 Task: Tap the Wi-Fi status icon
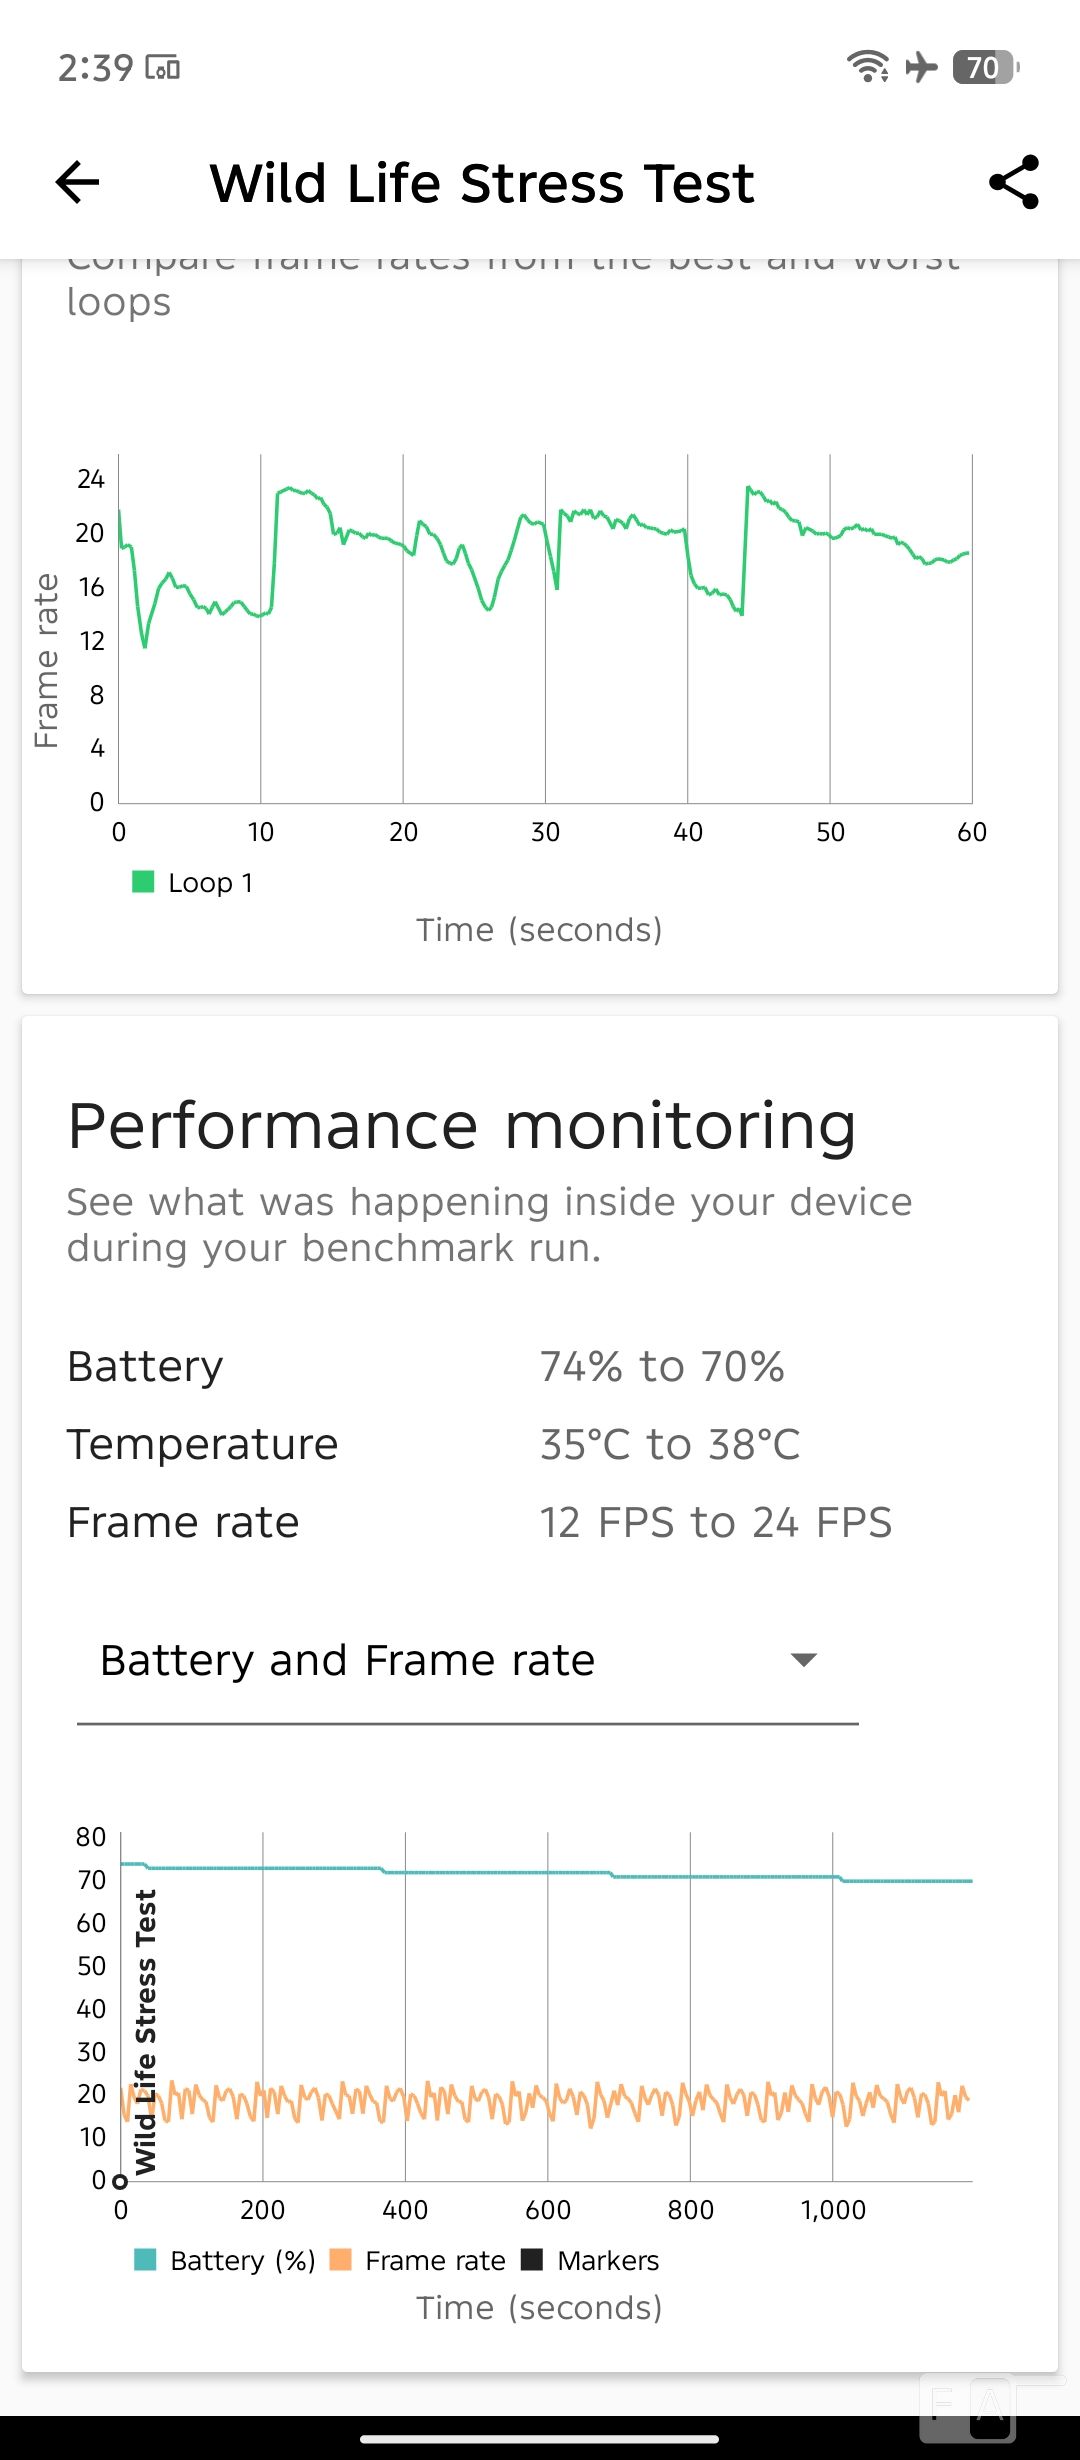pyautogui.click(x=867, y=67)
